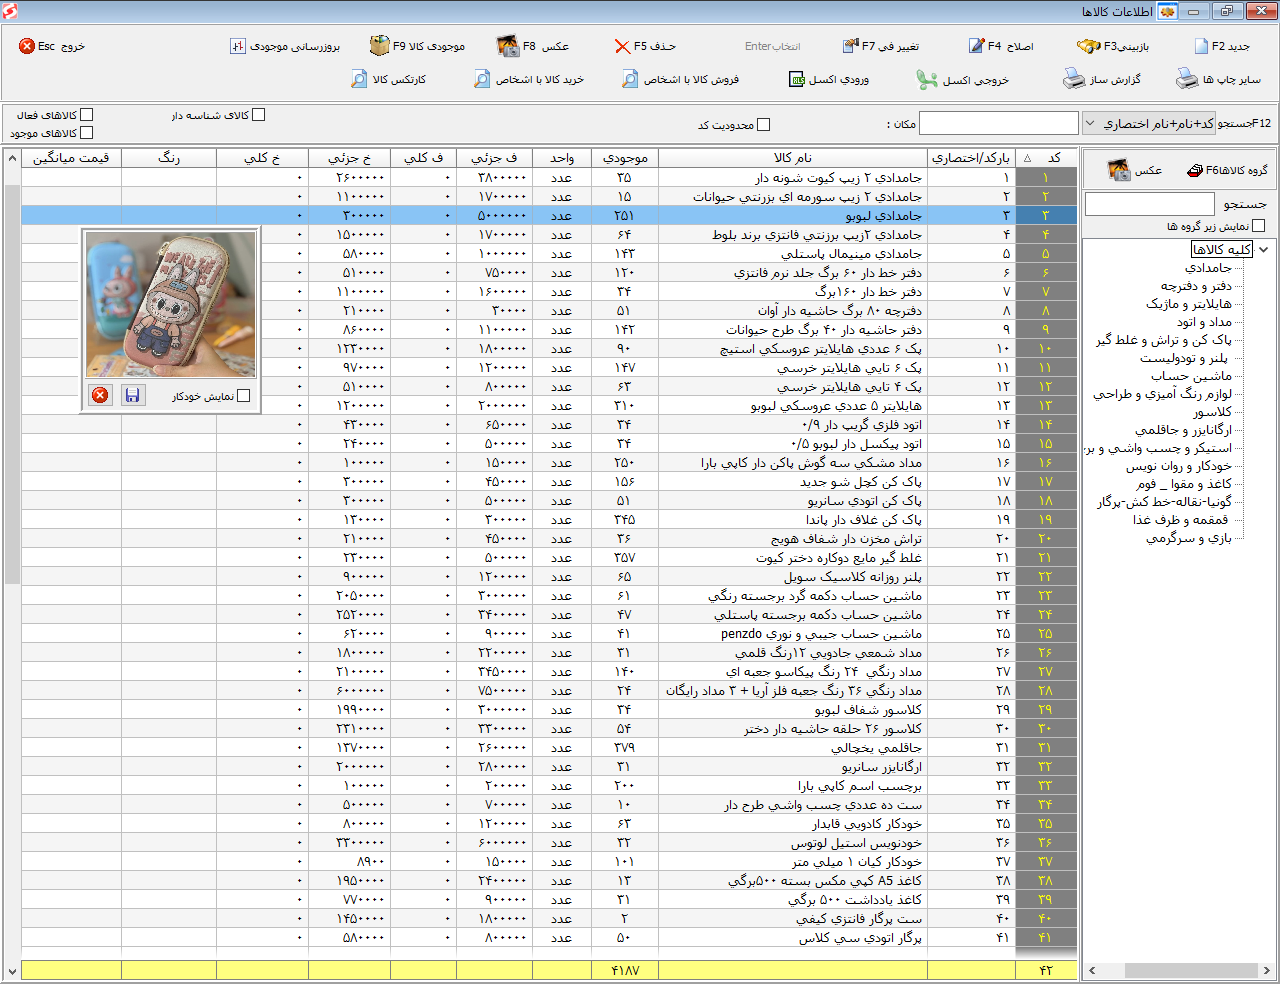Open گزارش ساز report builder
The image size is (1280, 984).
tap(1101, 79)
